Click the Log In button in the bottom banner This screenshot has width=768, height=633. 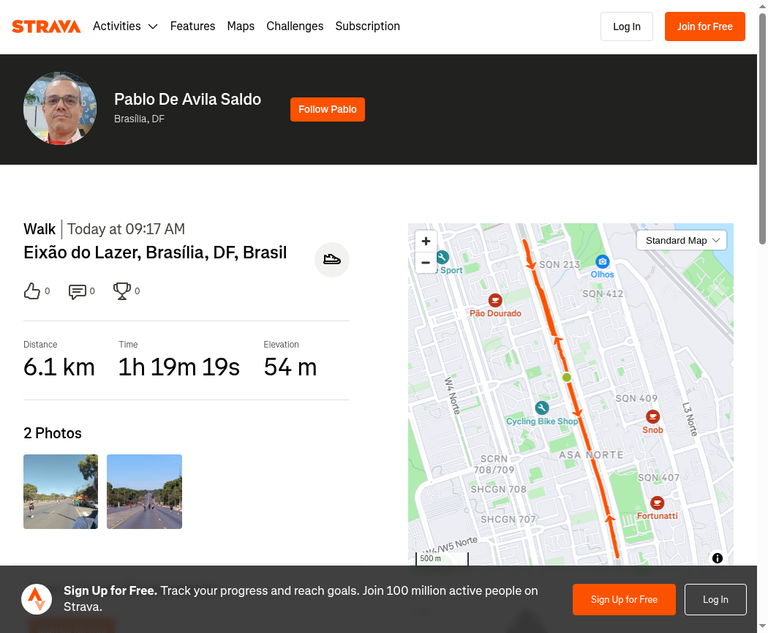point(716,599)
